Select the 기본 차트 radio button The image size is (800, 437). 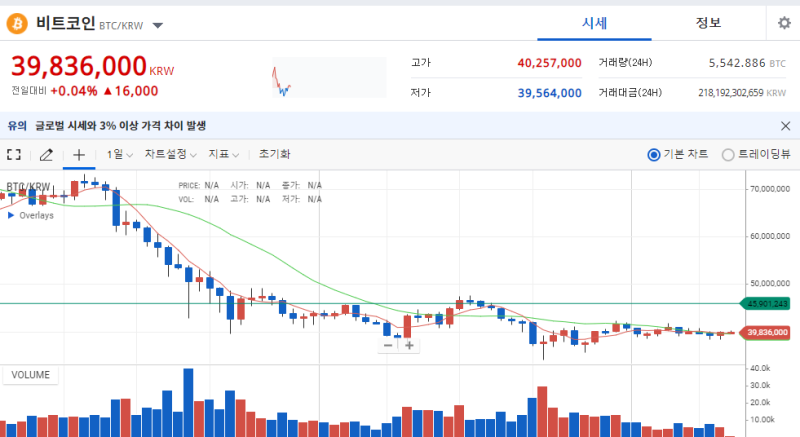click(654, 155)
